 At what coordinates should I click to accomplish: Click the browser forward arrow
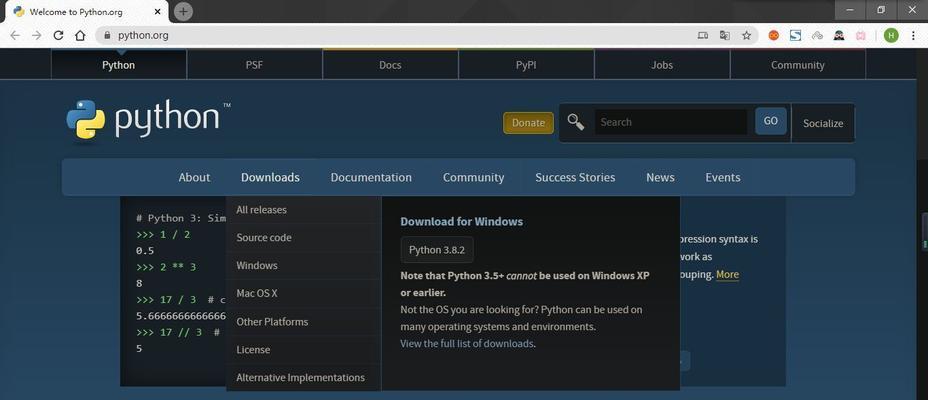(37, 36)
